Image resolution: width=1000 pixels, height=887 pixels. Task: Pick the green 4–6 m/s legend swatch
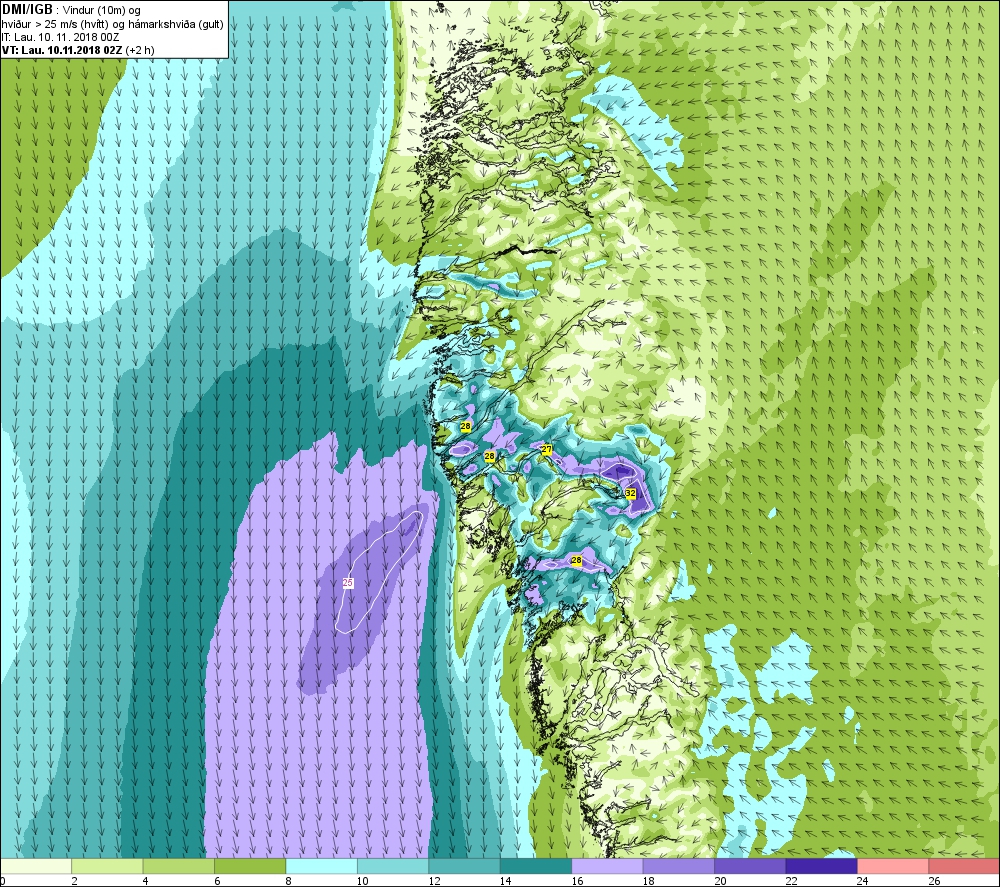pos(179,866)
